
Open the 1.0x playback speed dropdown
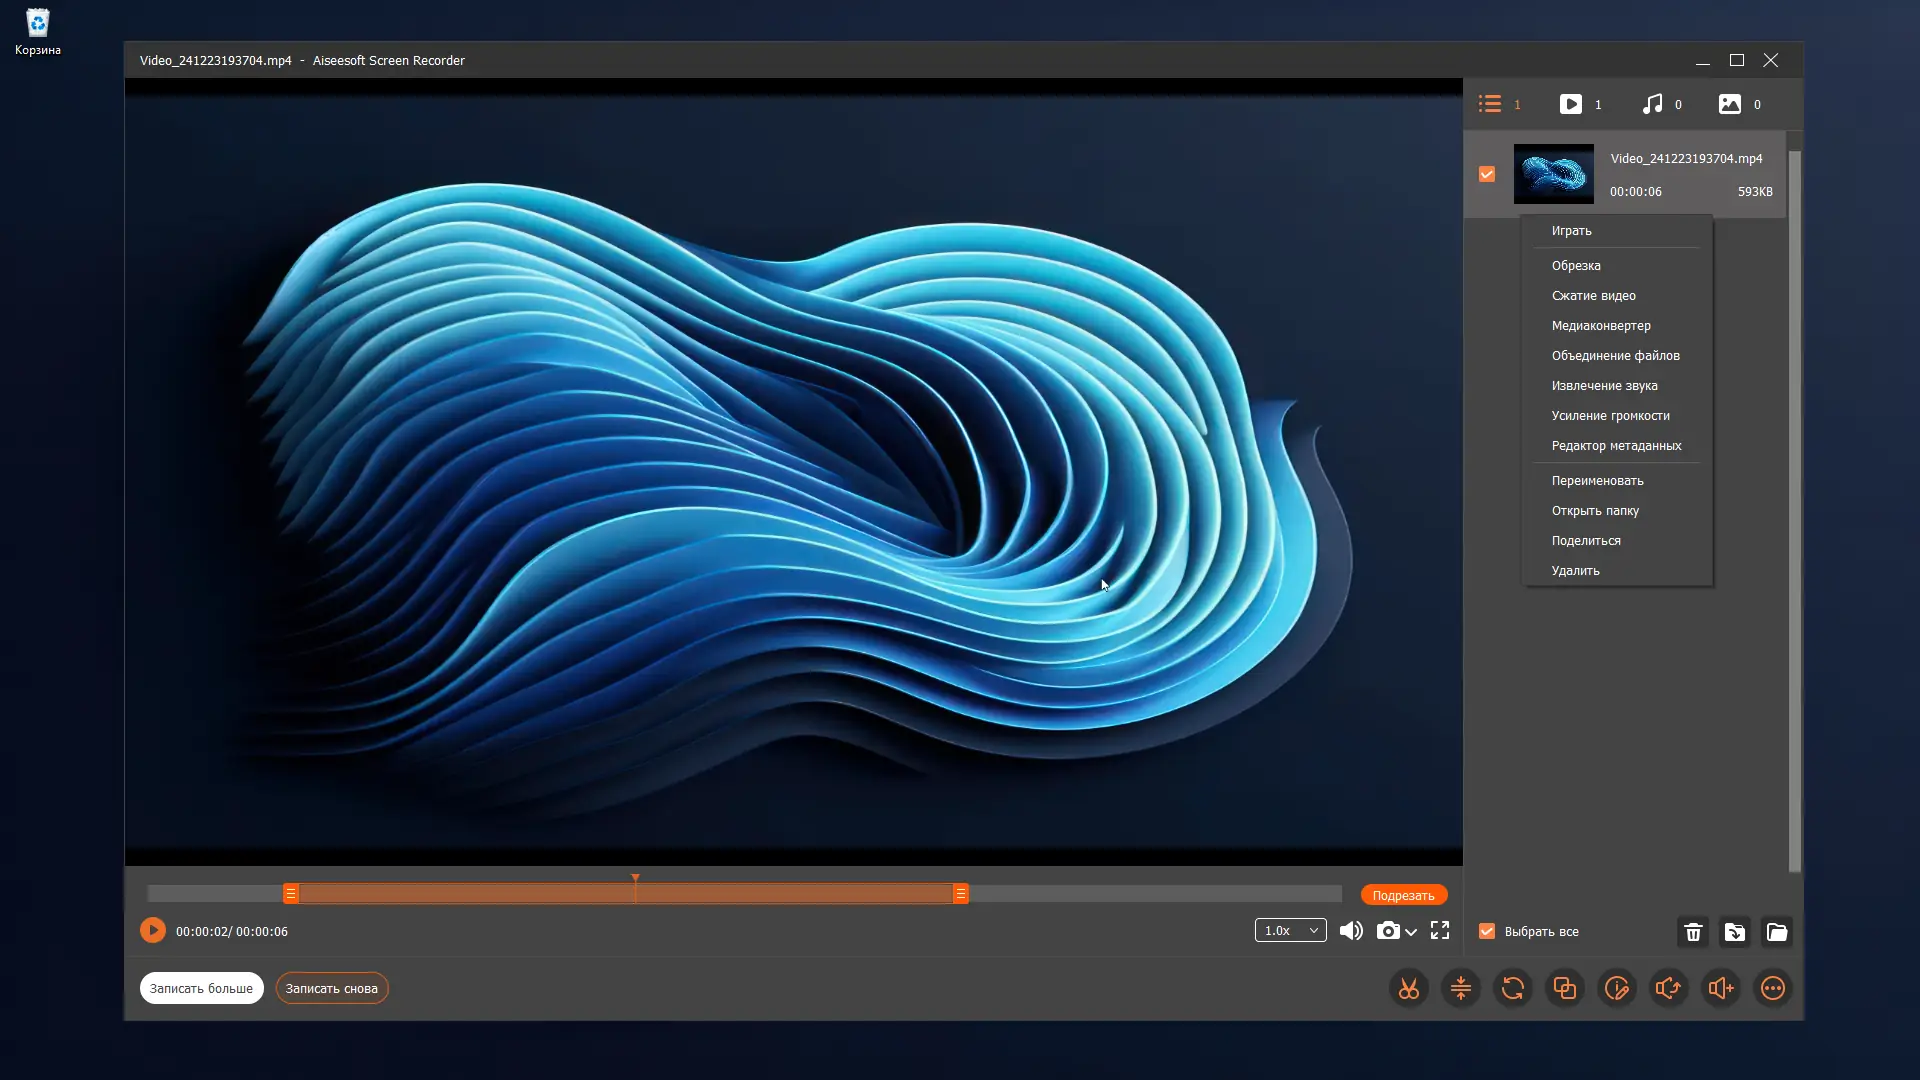tap(1290, 931)
